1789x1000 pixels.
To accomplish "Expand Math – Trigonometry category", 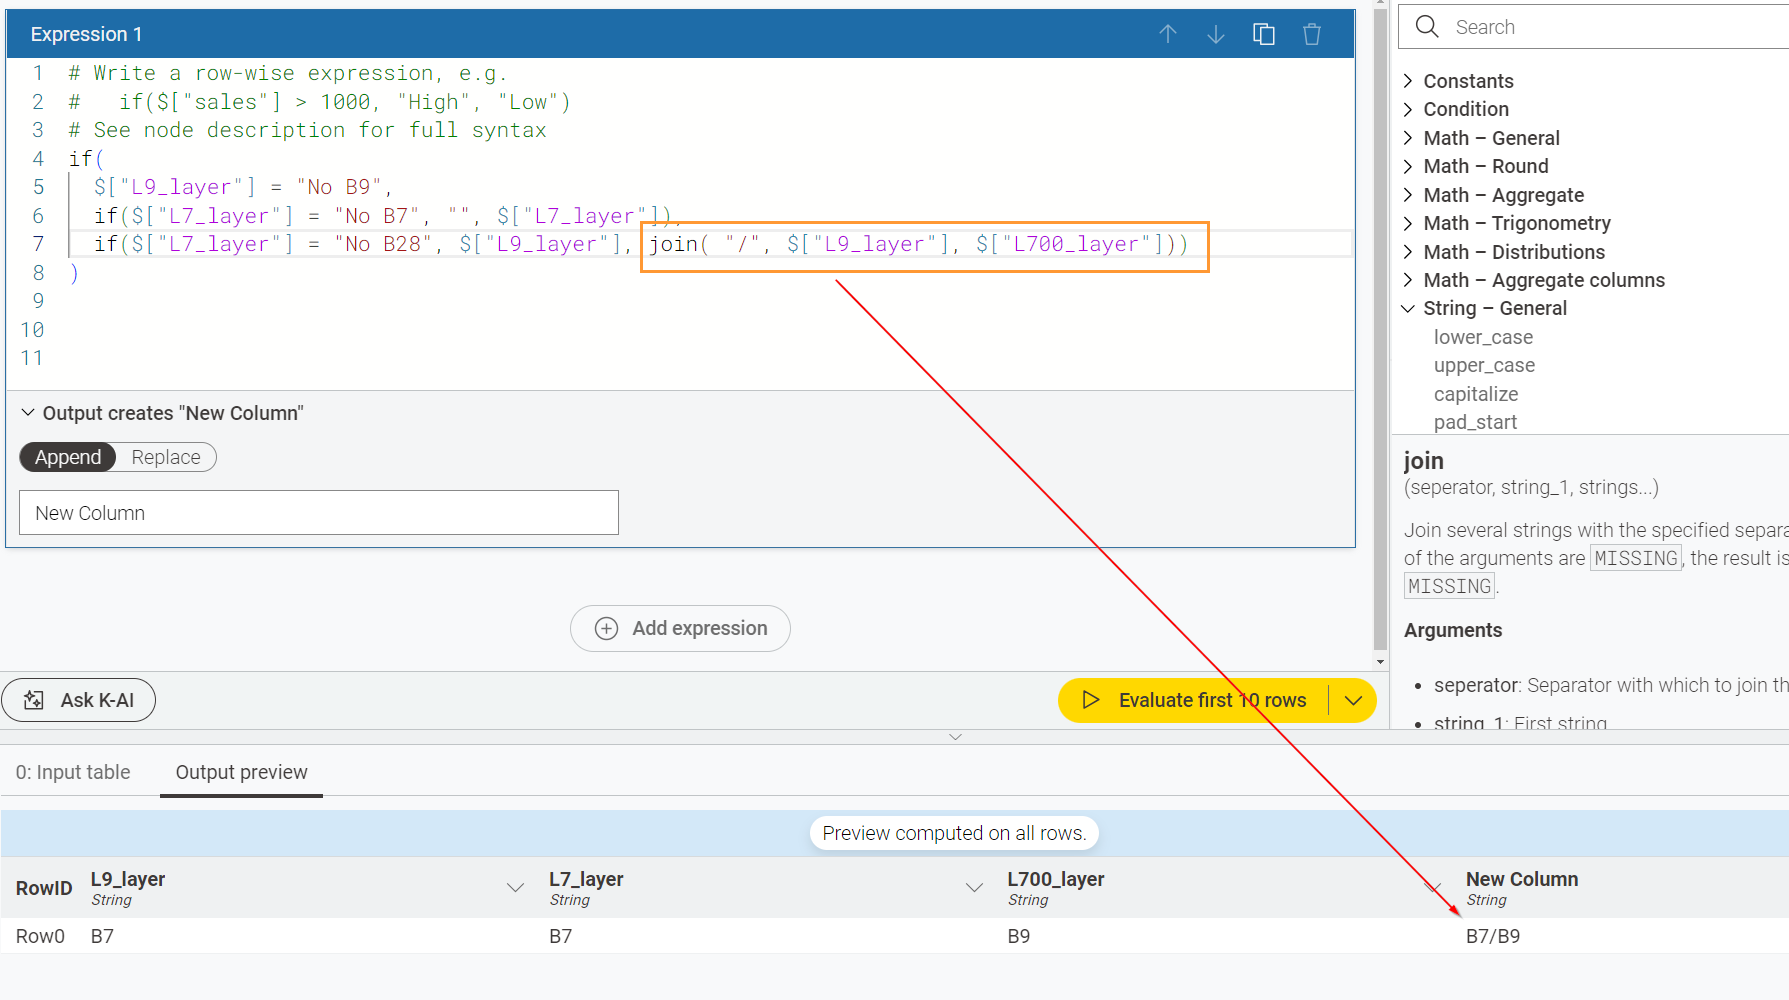I will click(x=1408, y=223).
